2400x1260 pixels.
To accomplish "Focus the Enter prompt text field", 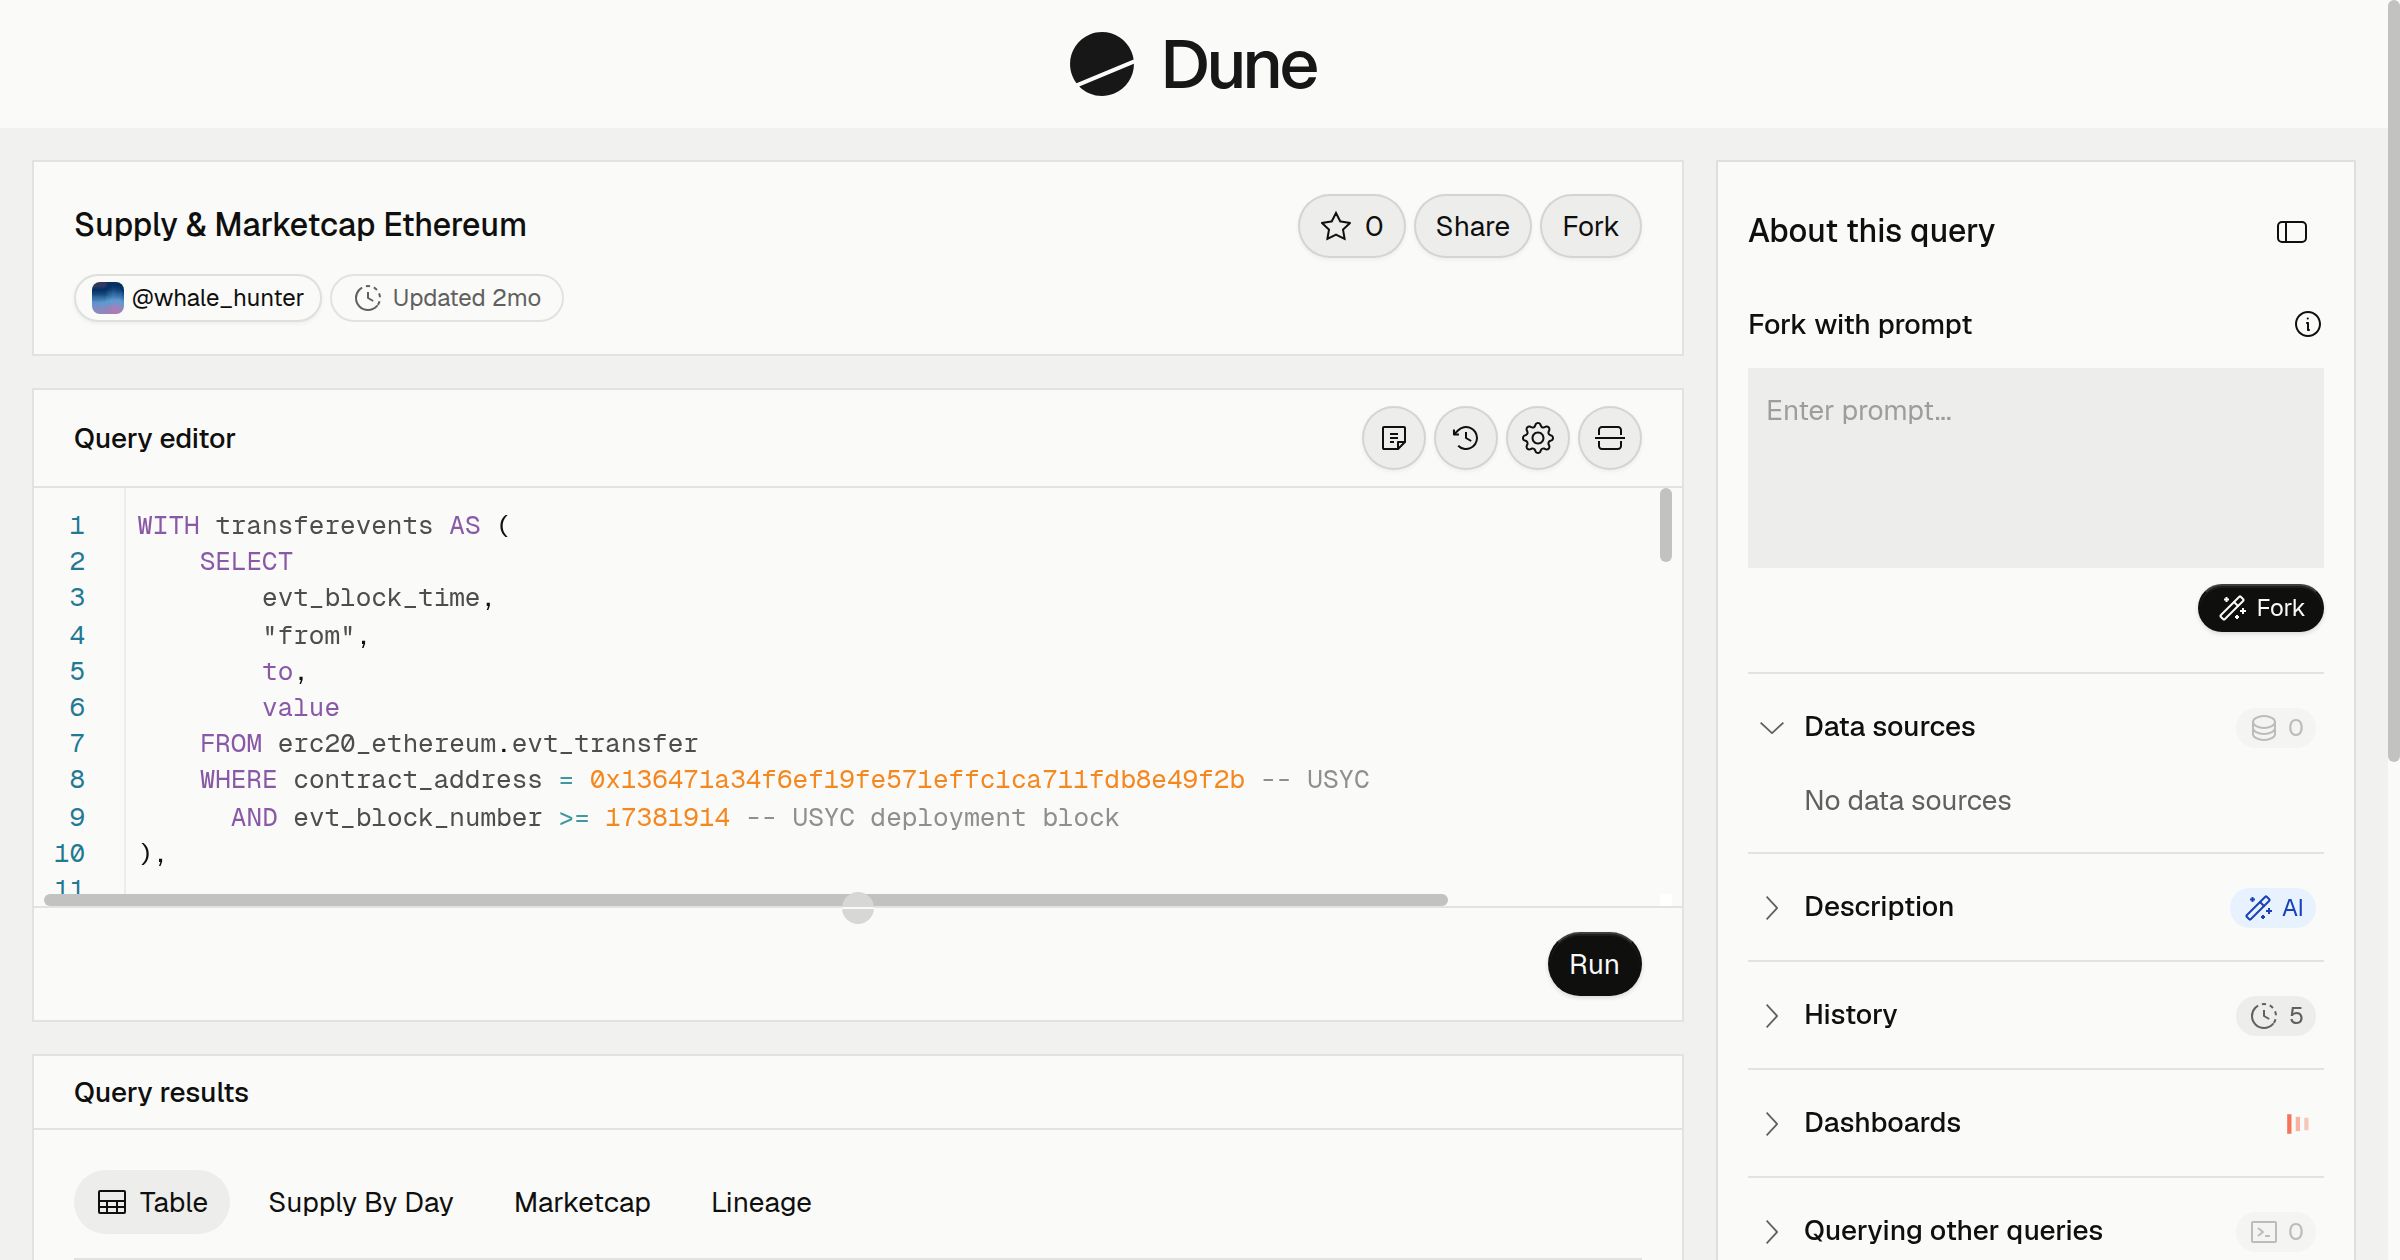I will tap(2035, 468).
